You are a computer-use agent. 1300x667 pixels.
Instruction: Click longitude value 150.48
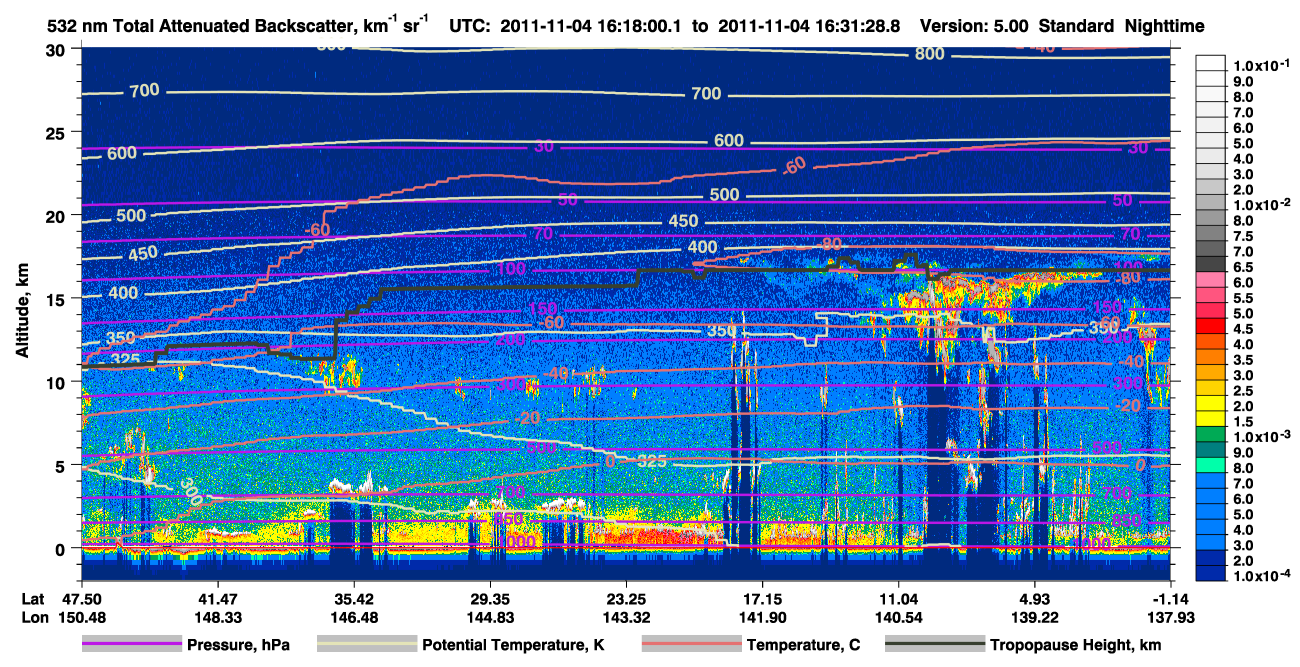[83, 617]
